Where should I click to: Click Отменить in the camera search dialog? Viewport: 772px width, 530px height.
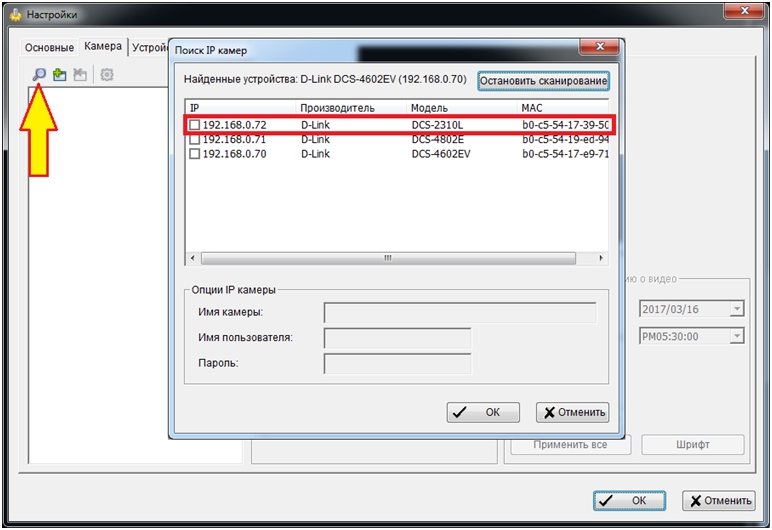(572, 412)
